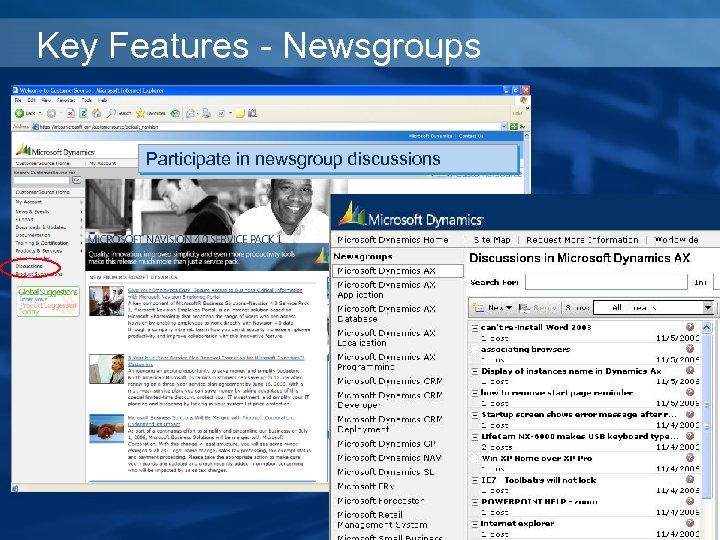This screenshot has height=540, width=720.
Task: Click the yellow folder icon in IE toolbar
Action: point(240,113)
